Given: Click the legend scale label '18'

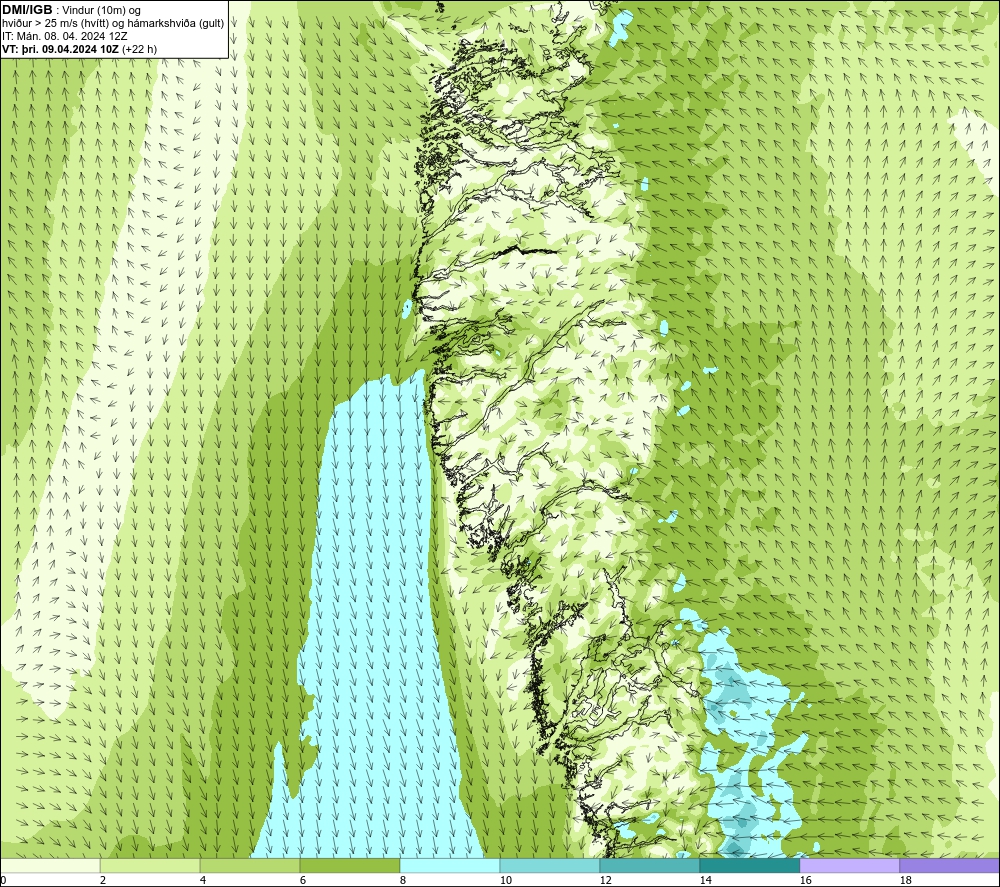Looking at the screenshot, I should coord(906,881).
